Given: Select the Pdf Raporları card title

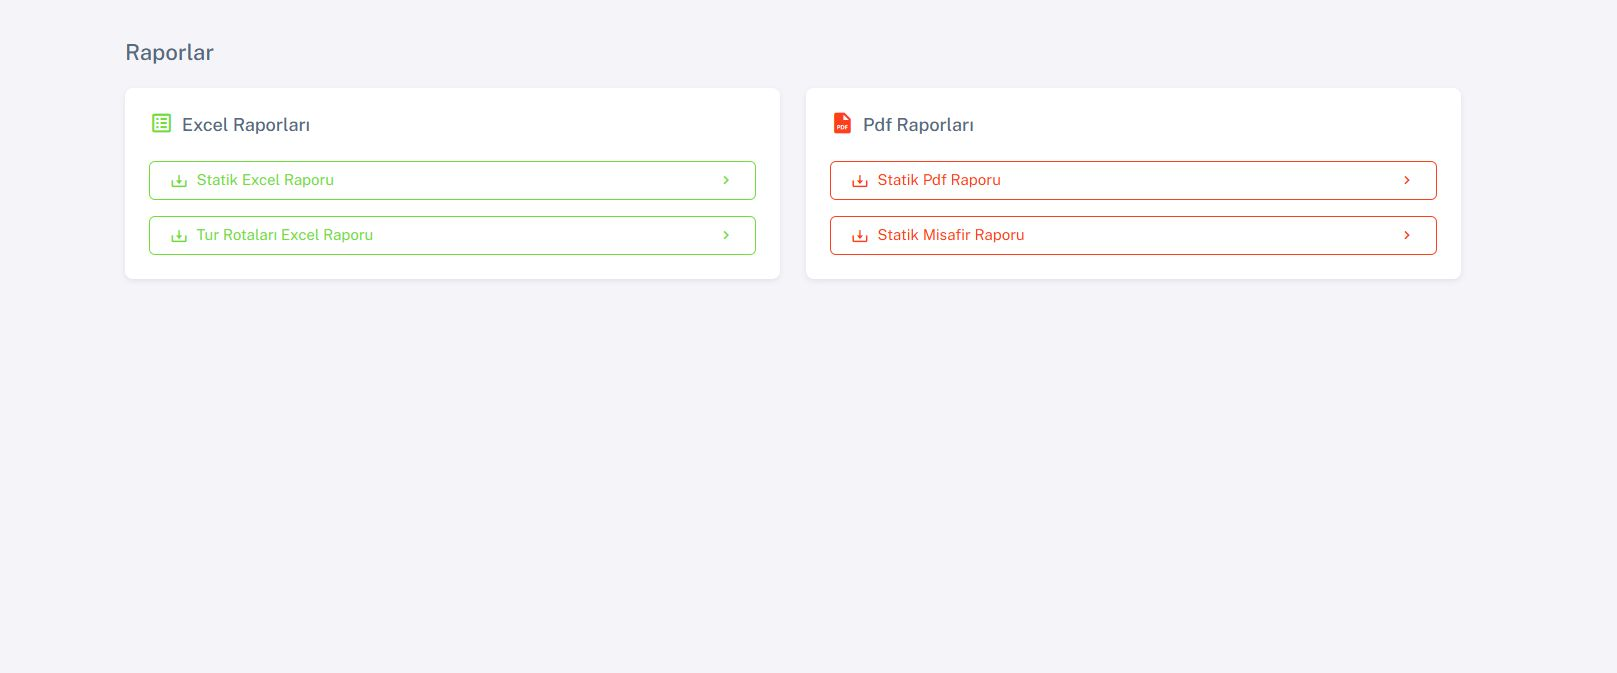Looking at the screenshot, I should [918, 125].
